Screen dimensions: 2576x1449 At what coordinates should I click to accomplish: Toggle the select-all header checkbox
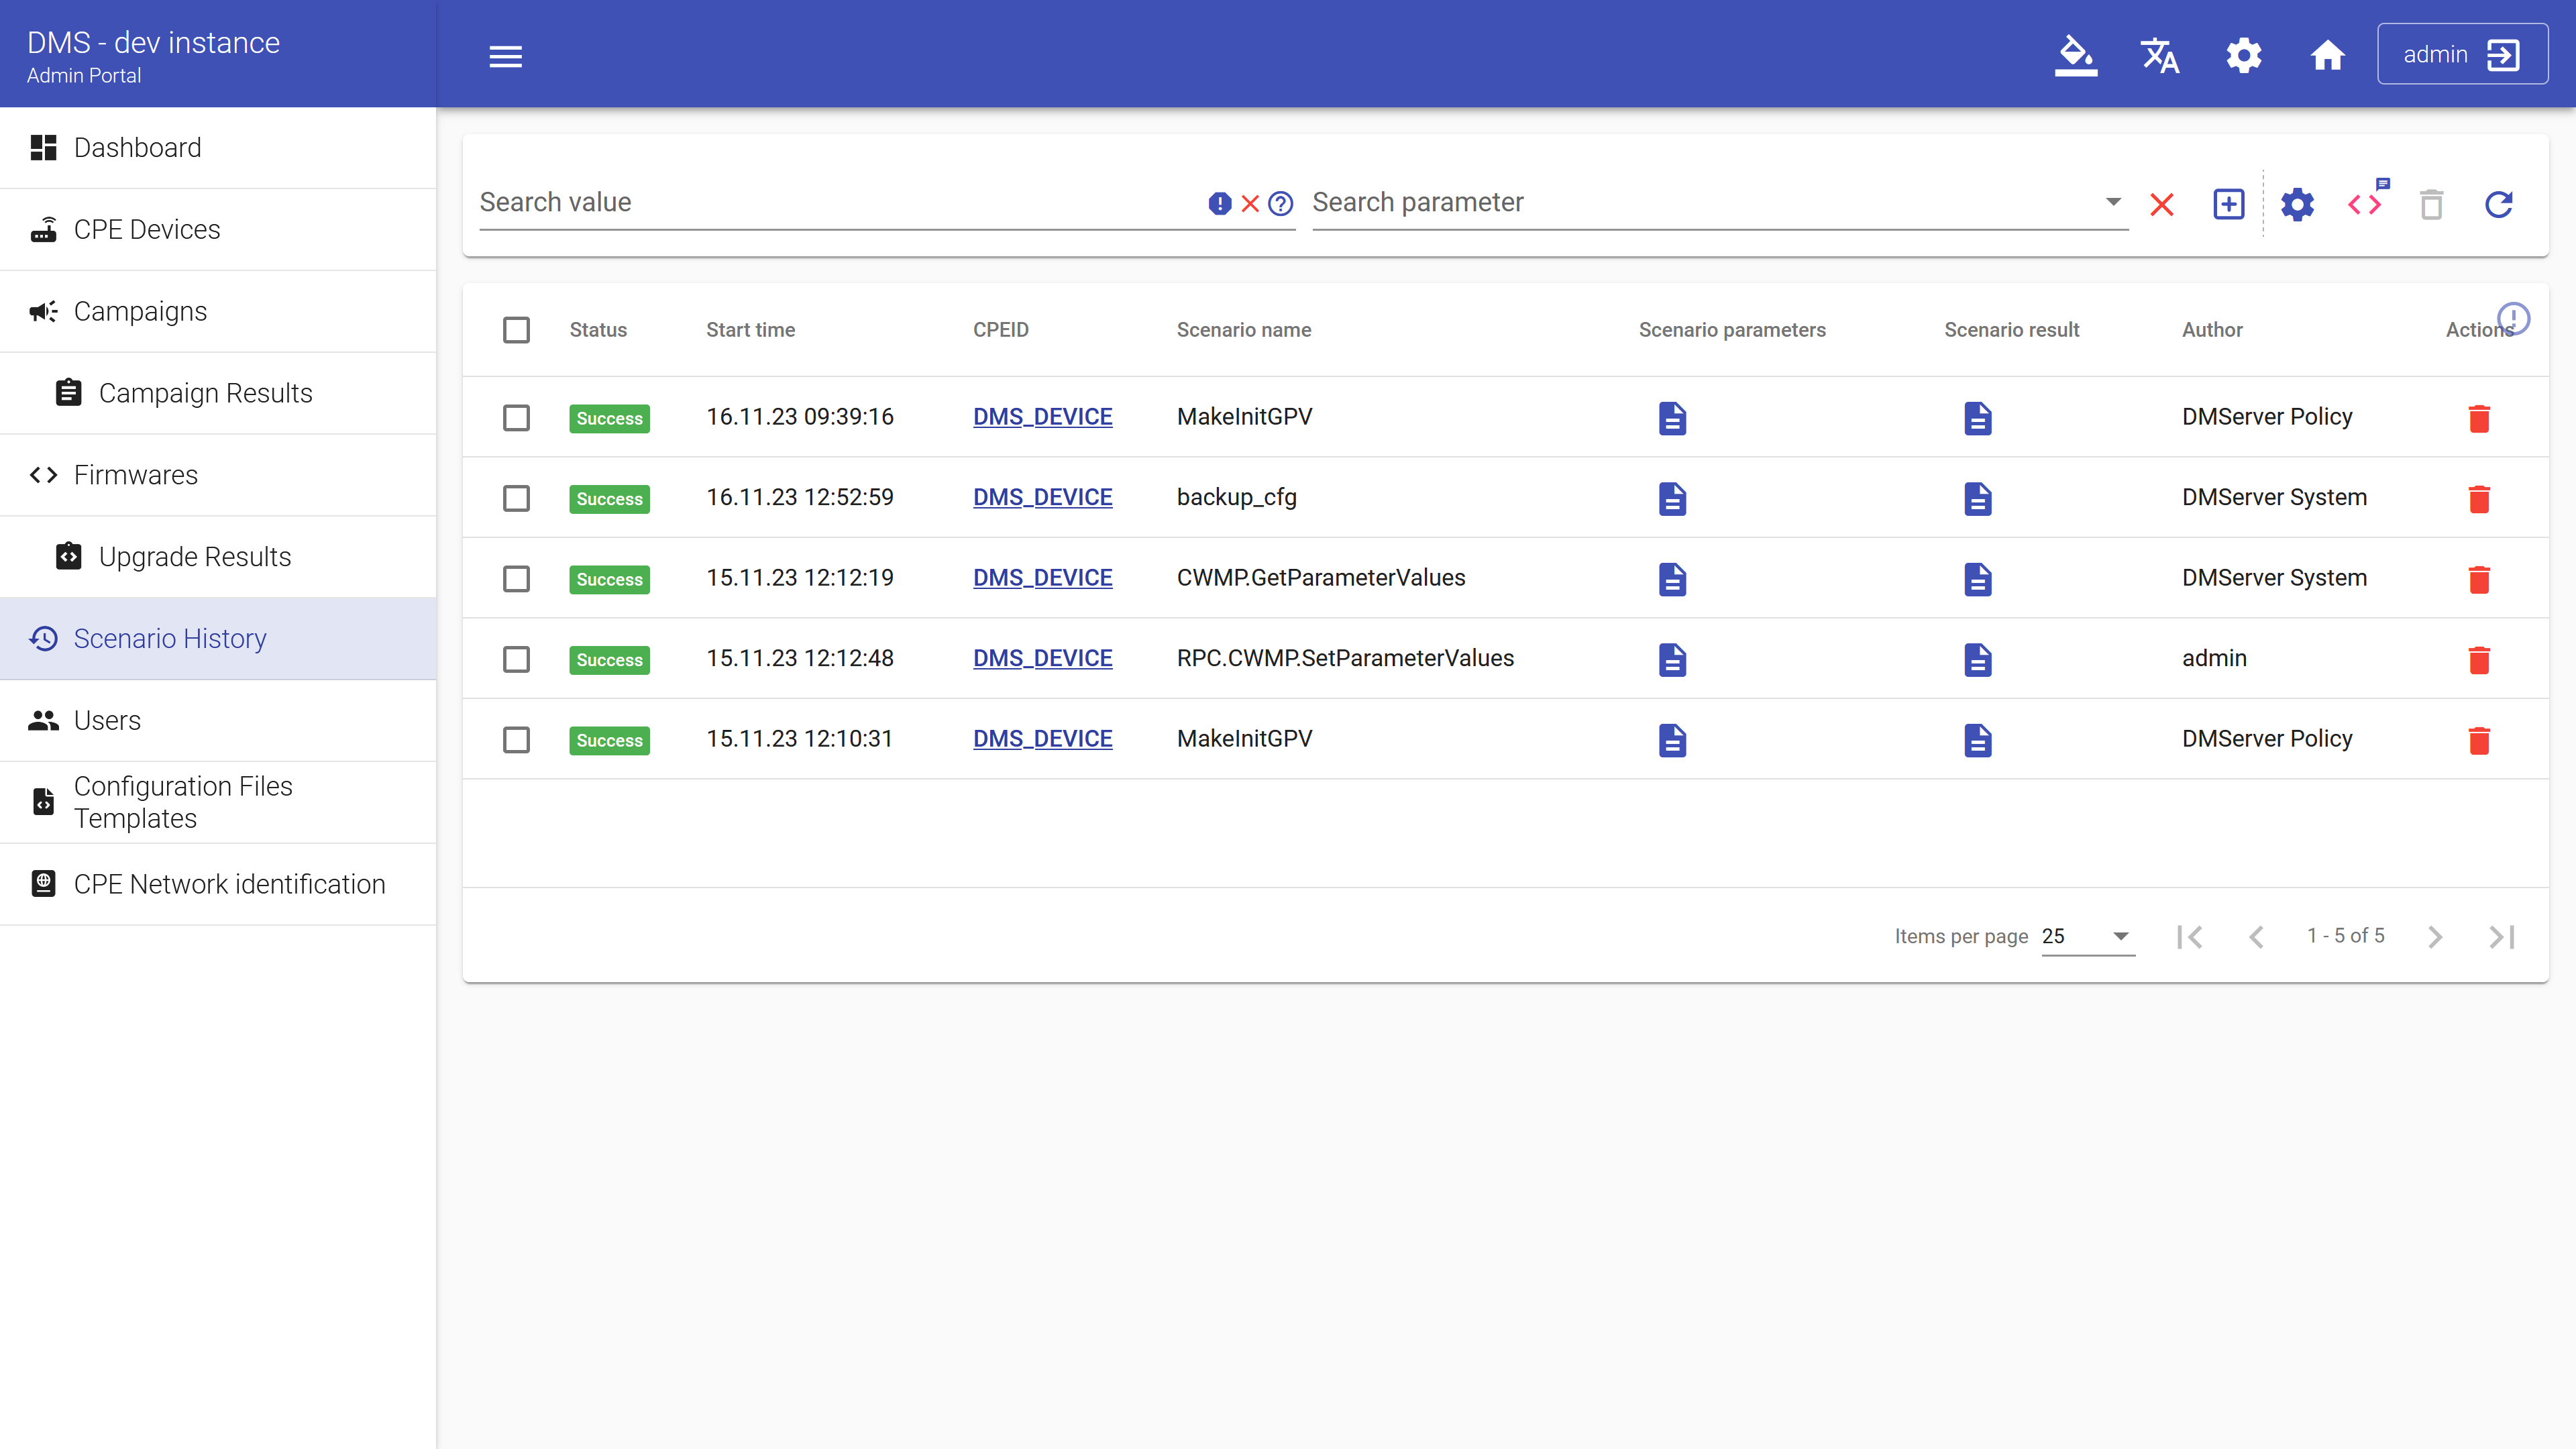pyautogui.click(x=516, y=330)
